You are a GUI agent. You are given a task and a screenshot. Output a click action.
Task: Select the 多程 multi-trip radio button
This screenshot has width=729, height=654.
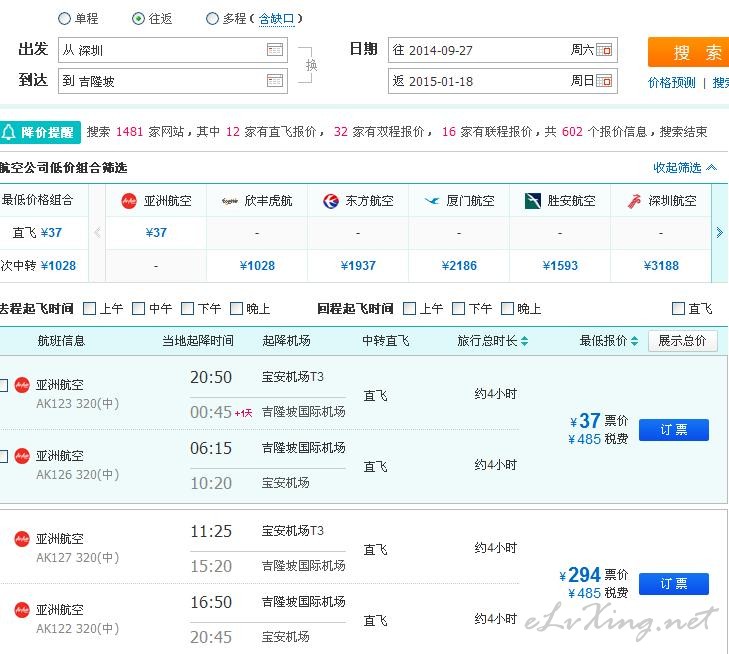point(212,19)
